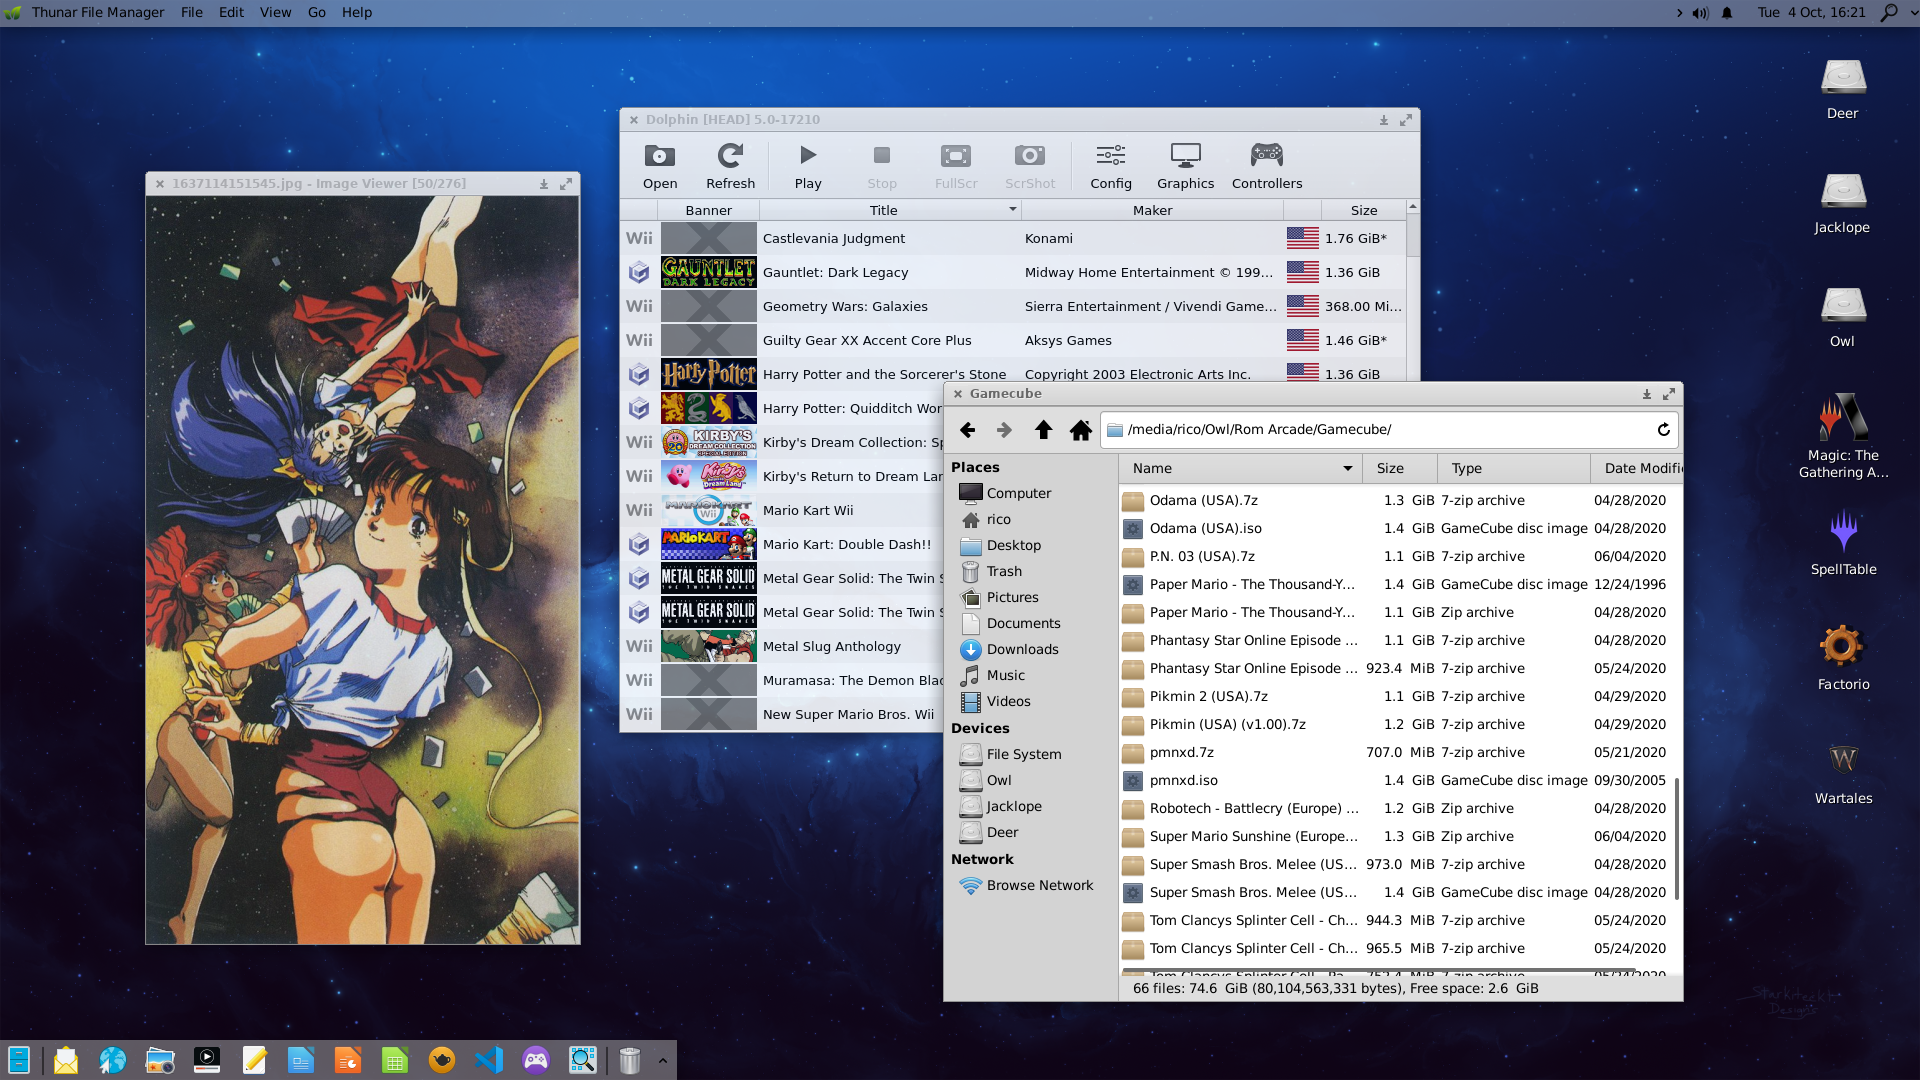Select Gauntlet: Dark Legacy game row
Viewport: 1920px width, 1080px height.
coord(1012,272)
